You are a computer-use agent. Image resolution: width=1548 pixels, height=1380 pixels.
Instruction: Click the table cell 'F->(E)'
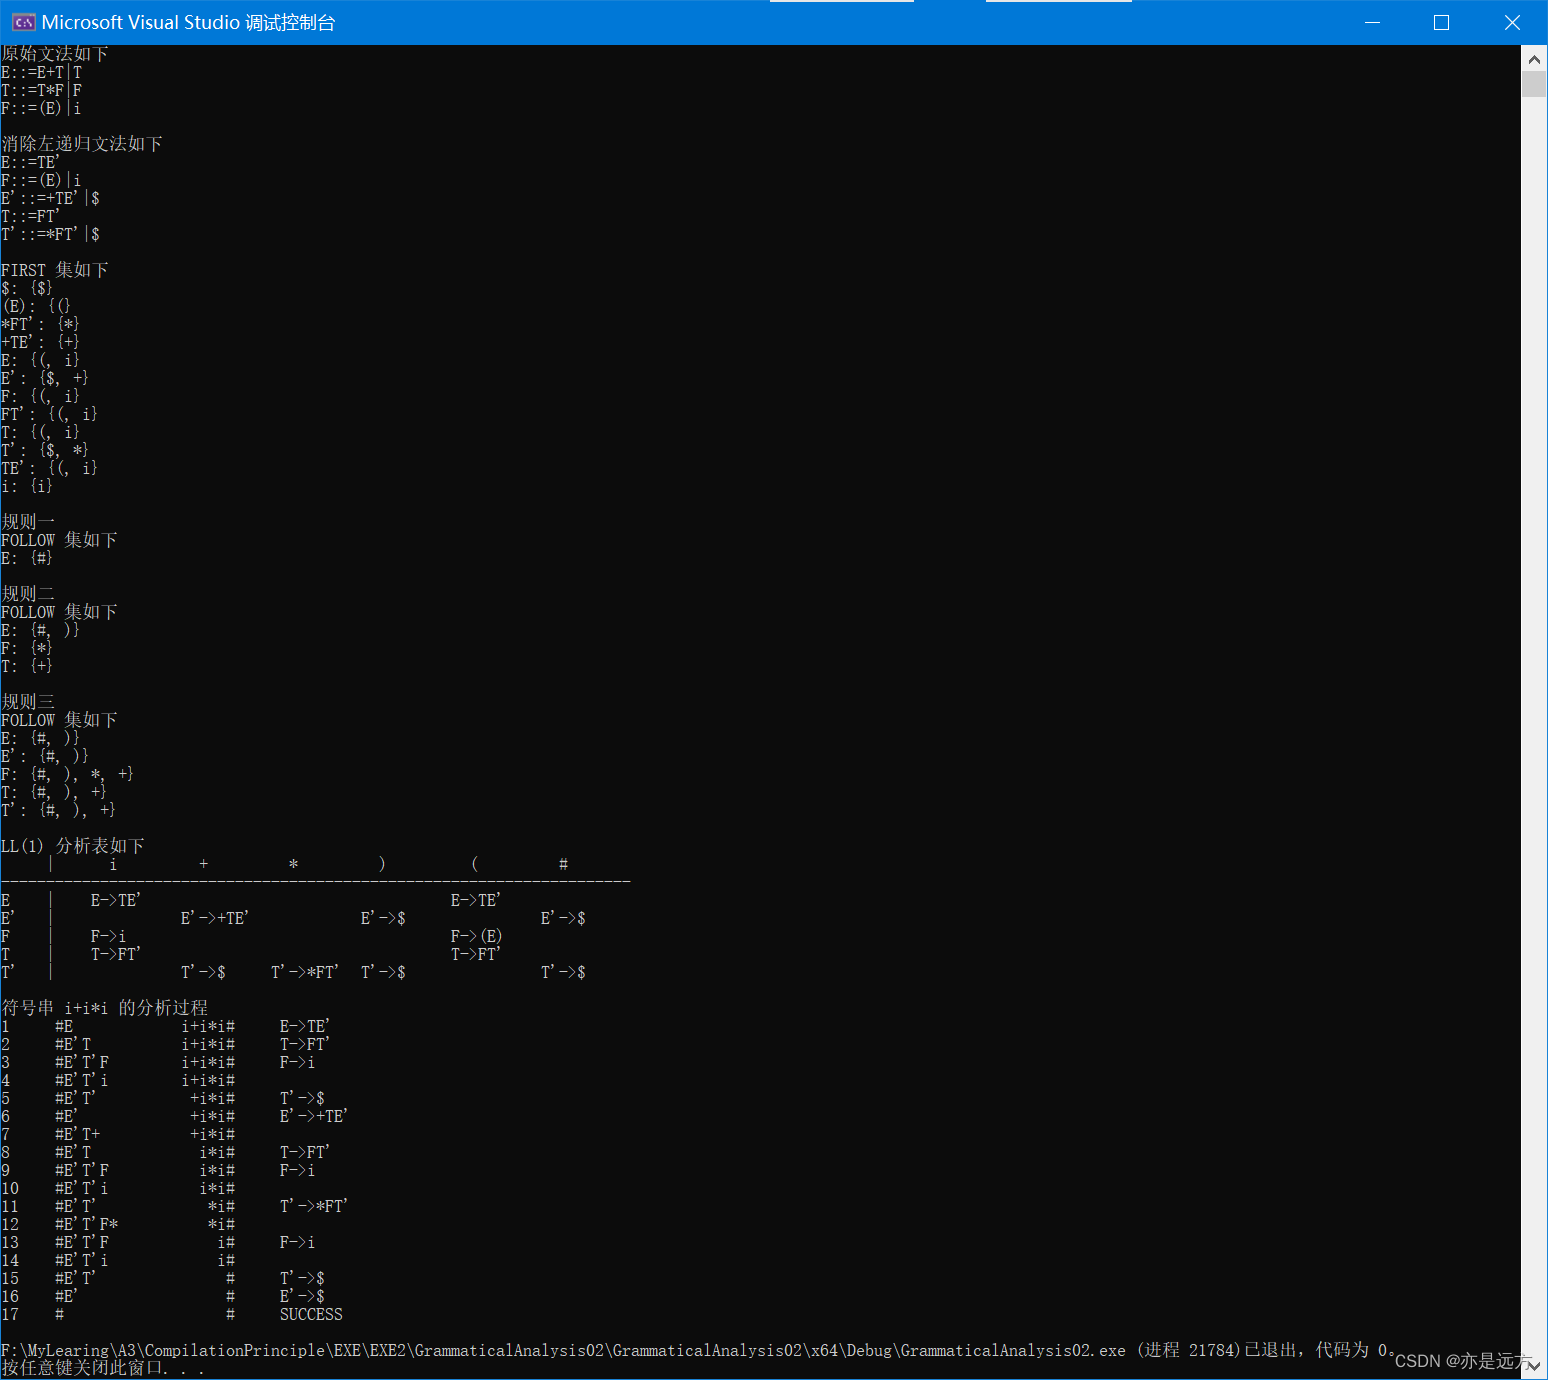coord(477,936)
